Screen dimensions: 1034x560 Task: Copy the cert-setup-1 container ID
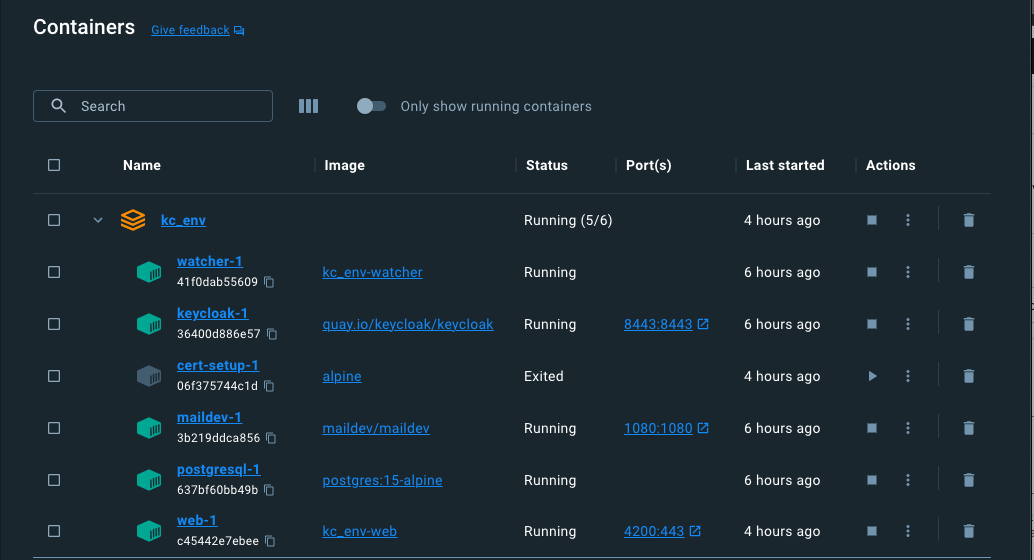click(x=269, y=386)
